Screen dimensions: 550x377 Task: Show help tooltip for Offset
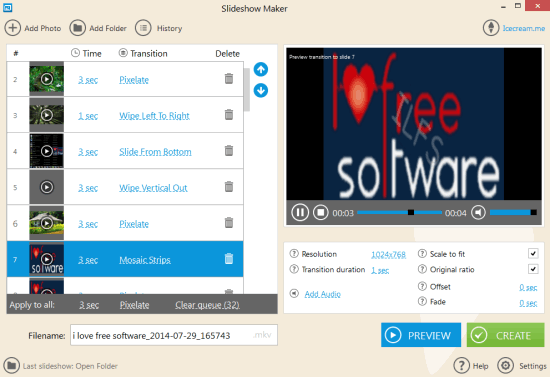click(x=422, y=286)
